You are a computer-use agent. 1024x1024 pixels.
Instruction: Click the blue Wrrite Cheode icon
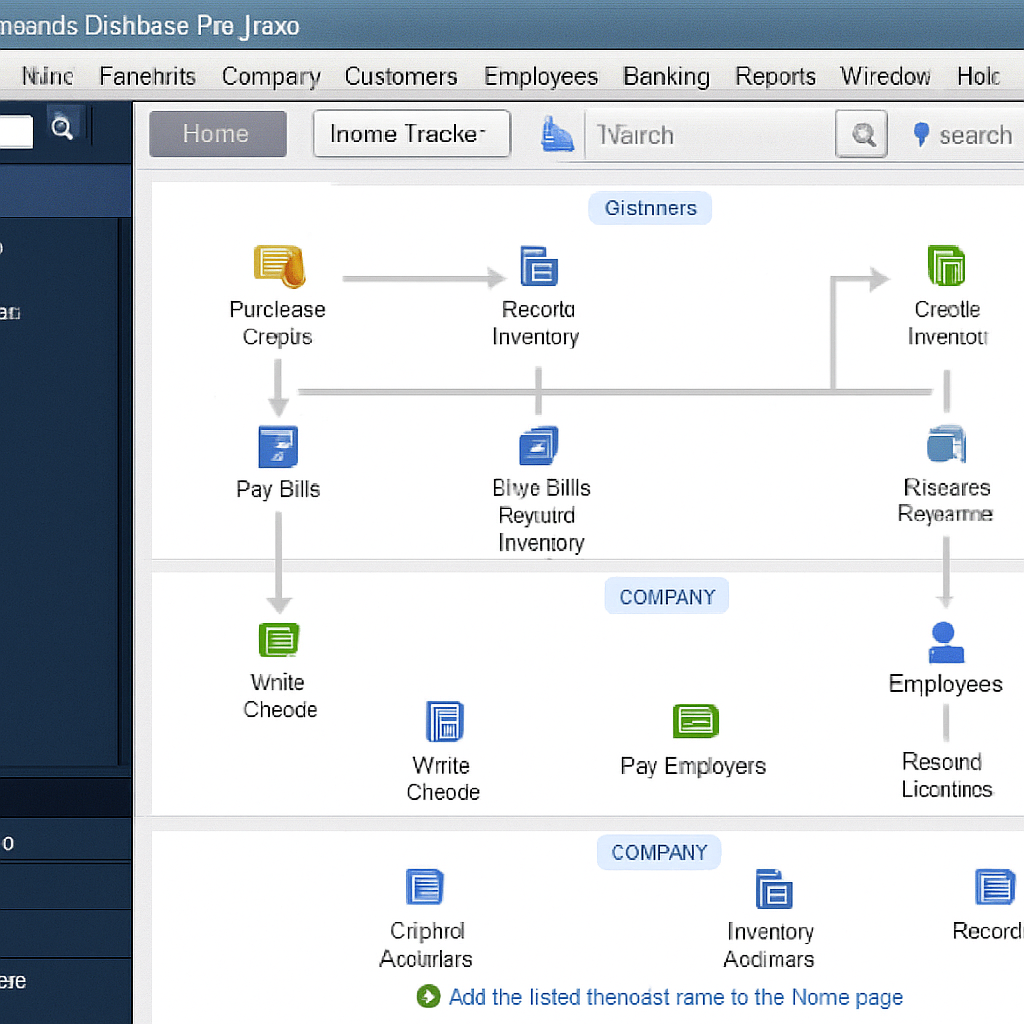[445, 721]
